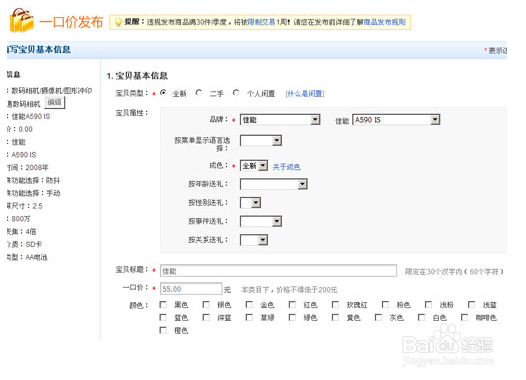
Task: Click the lightbulb reminder icon
Action: 118,22
